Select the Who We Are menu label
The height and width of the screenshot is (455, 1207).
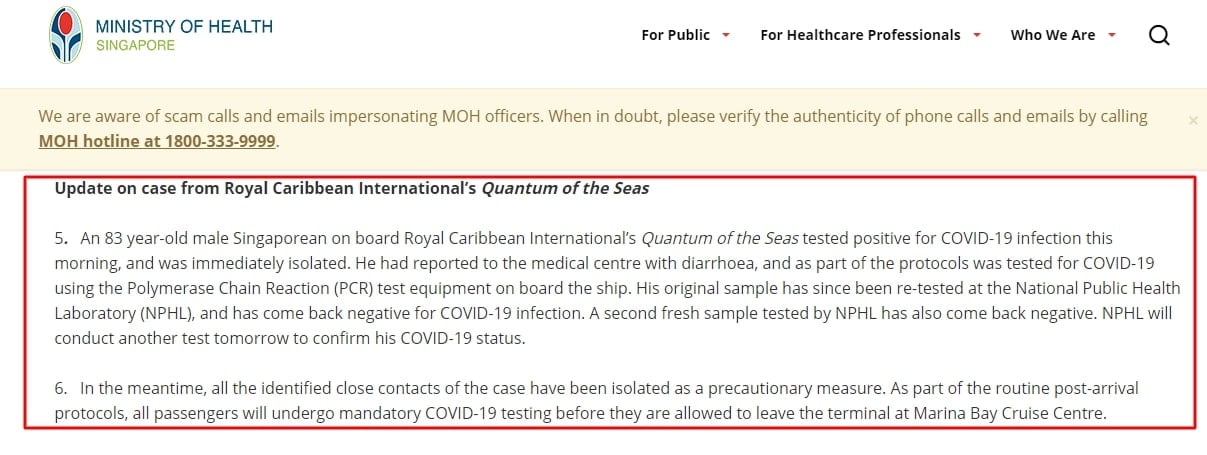click(1053, 35)
